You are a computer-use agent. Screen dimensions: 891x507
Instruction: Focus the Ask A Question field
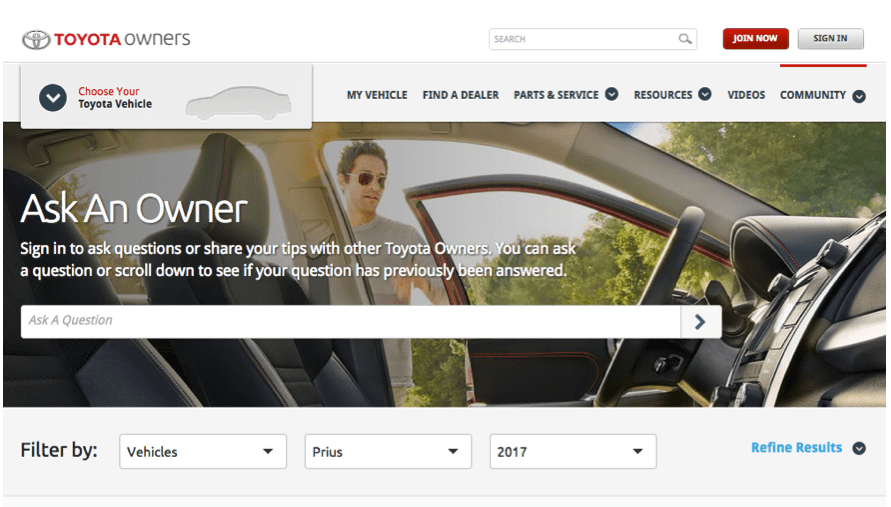point(350,321)
